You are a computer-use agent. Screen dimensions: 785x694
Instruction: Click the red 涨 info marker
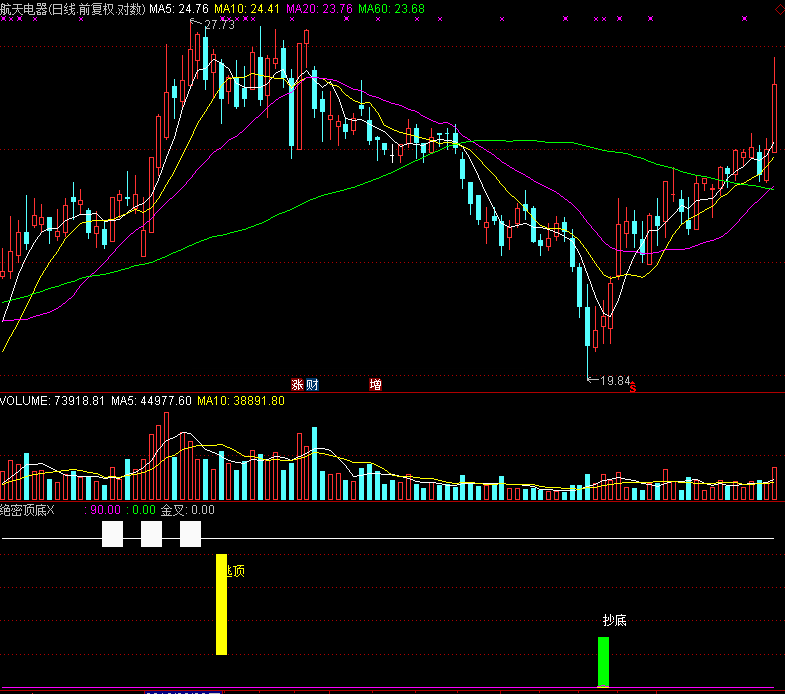[297, 384]
